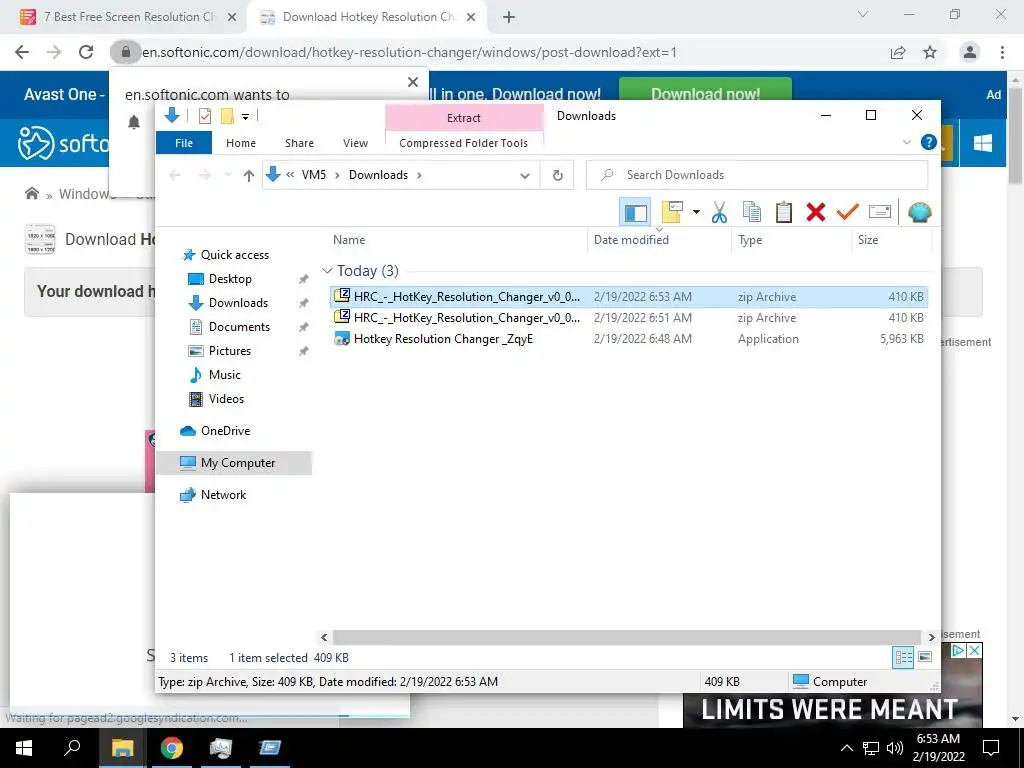1024x768 pixels.
Task: Sort by Name column header
Action: point(349,240)
